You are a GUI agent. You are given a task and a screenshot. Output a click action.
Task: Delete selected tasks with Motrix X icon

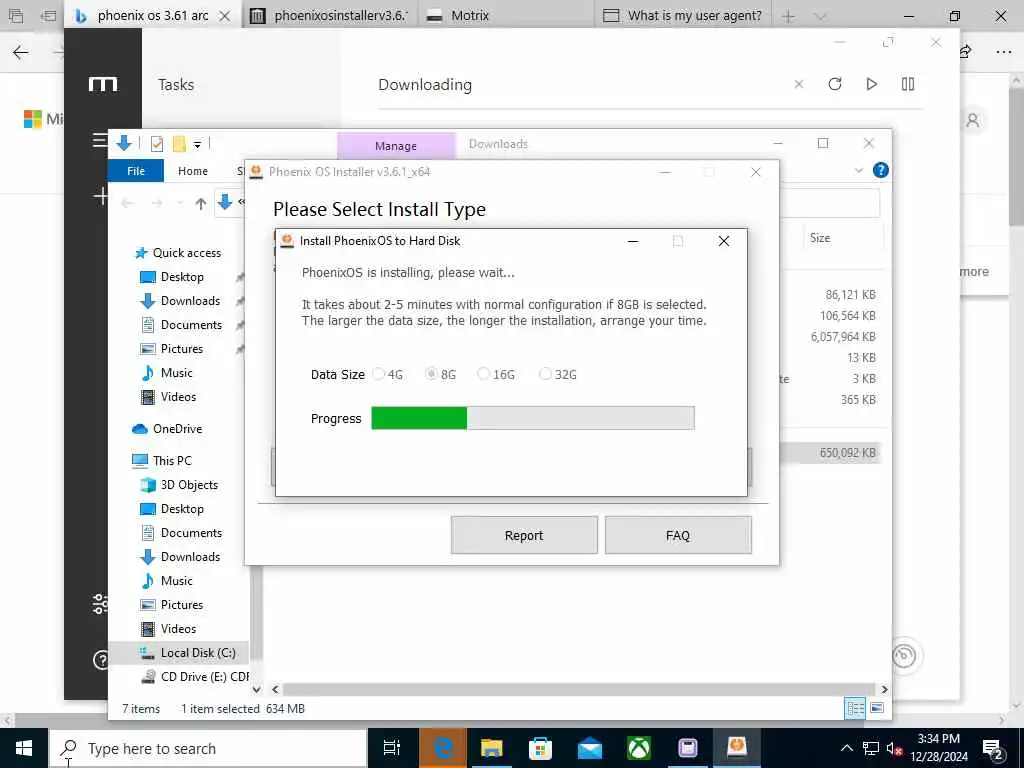pyautogui.click(x=799, y=84)
